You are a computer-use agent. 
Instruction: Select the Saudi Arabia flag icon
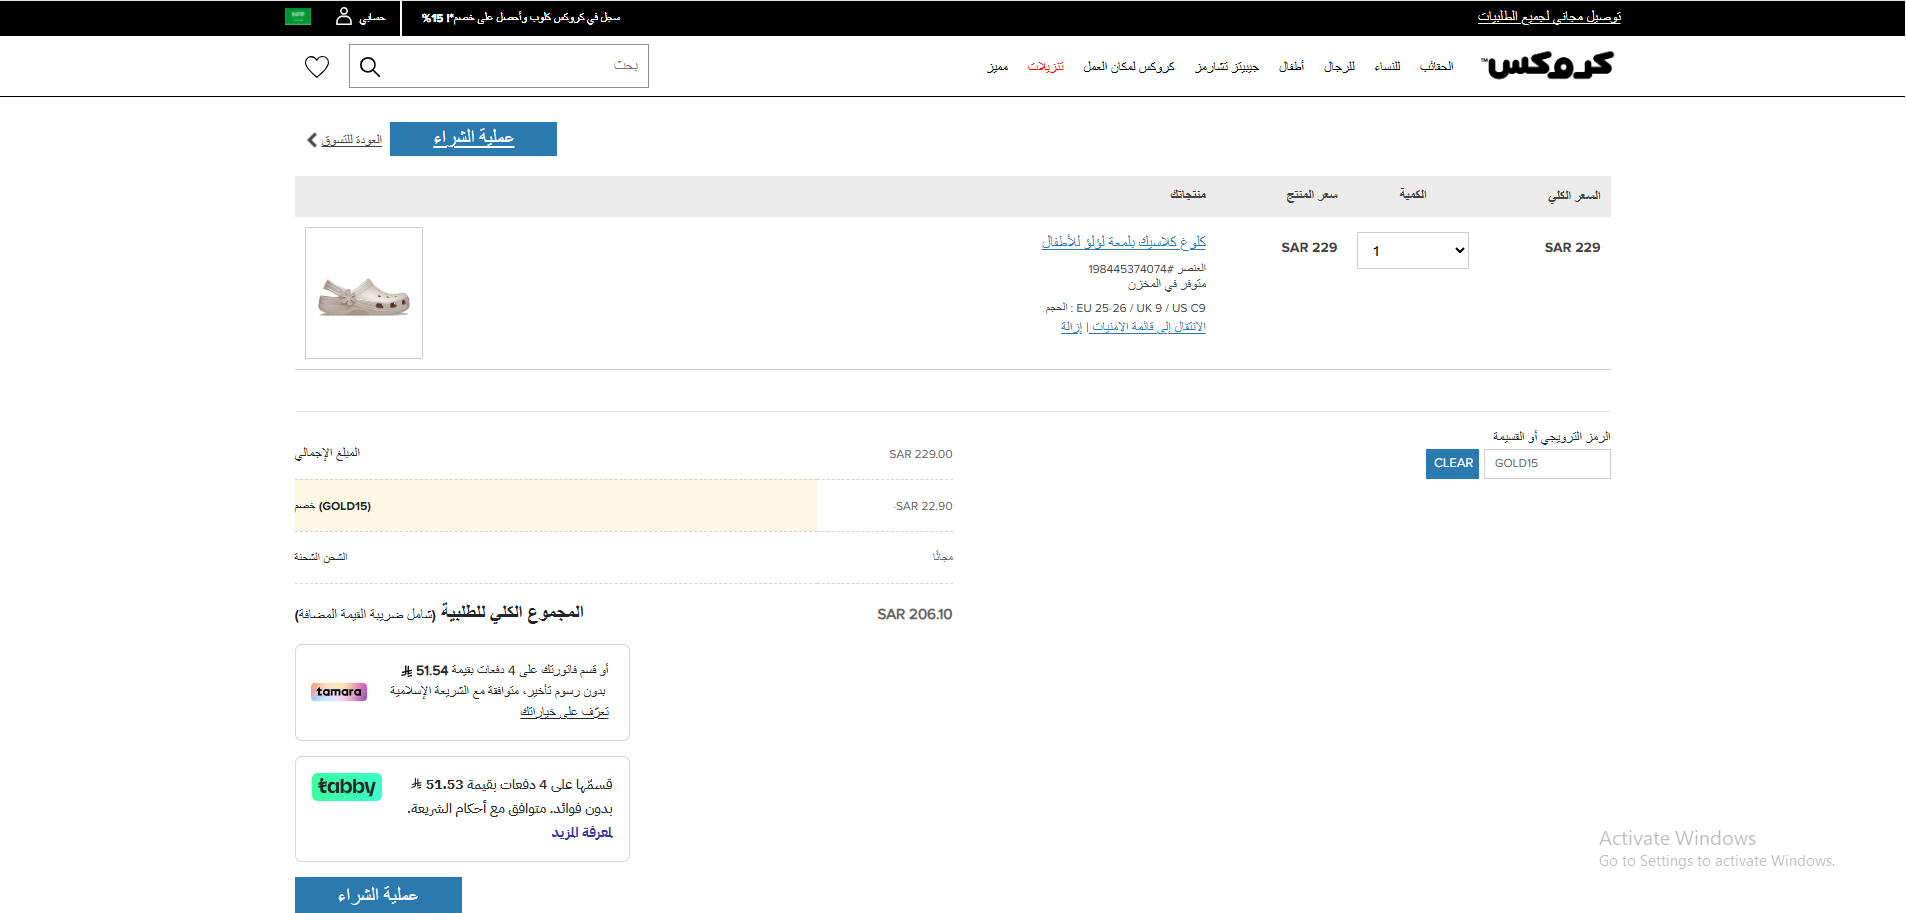pos(296,16)
